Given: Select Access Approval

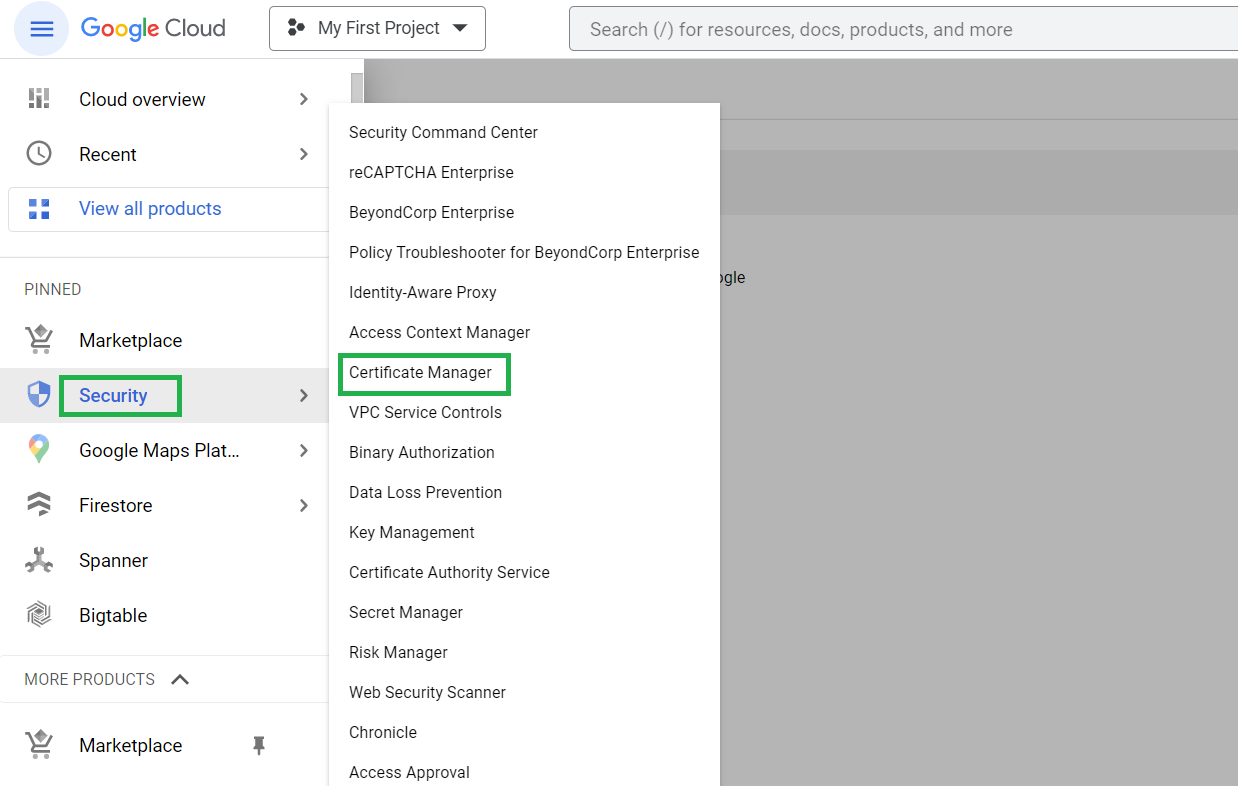Looking at the screenshot, I should (x=409, y=772).
